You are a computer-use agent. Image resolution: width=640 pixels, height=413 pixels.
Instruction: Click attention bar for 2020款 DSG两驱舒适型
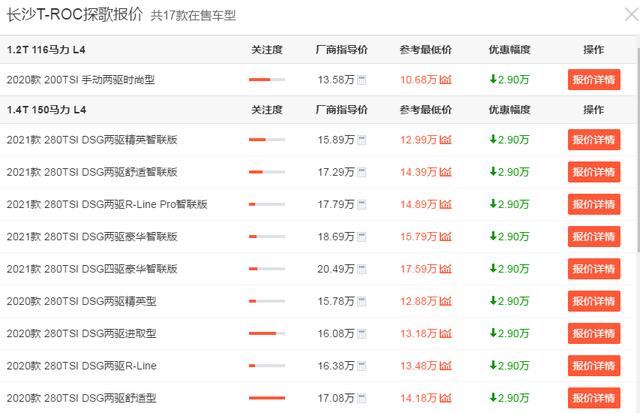267,398
